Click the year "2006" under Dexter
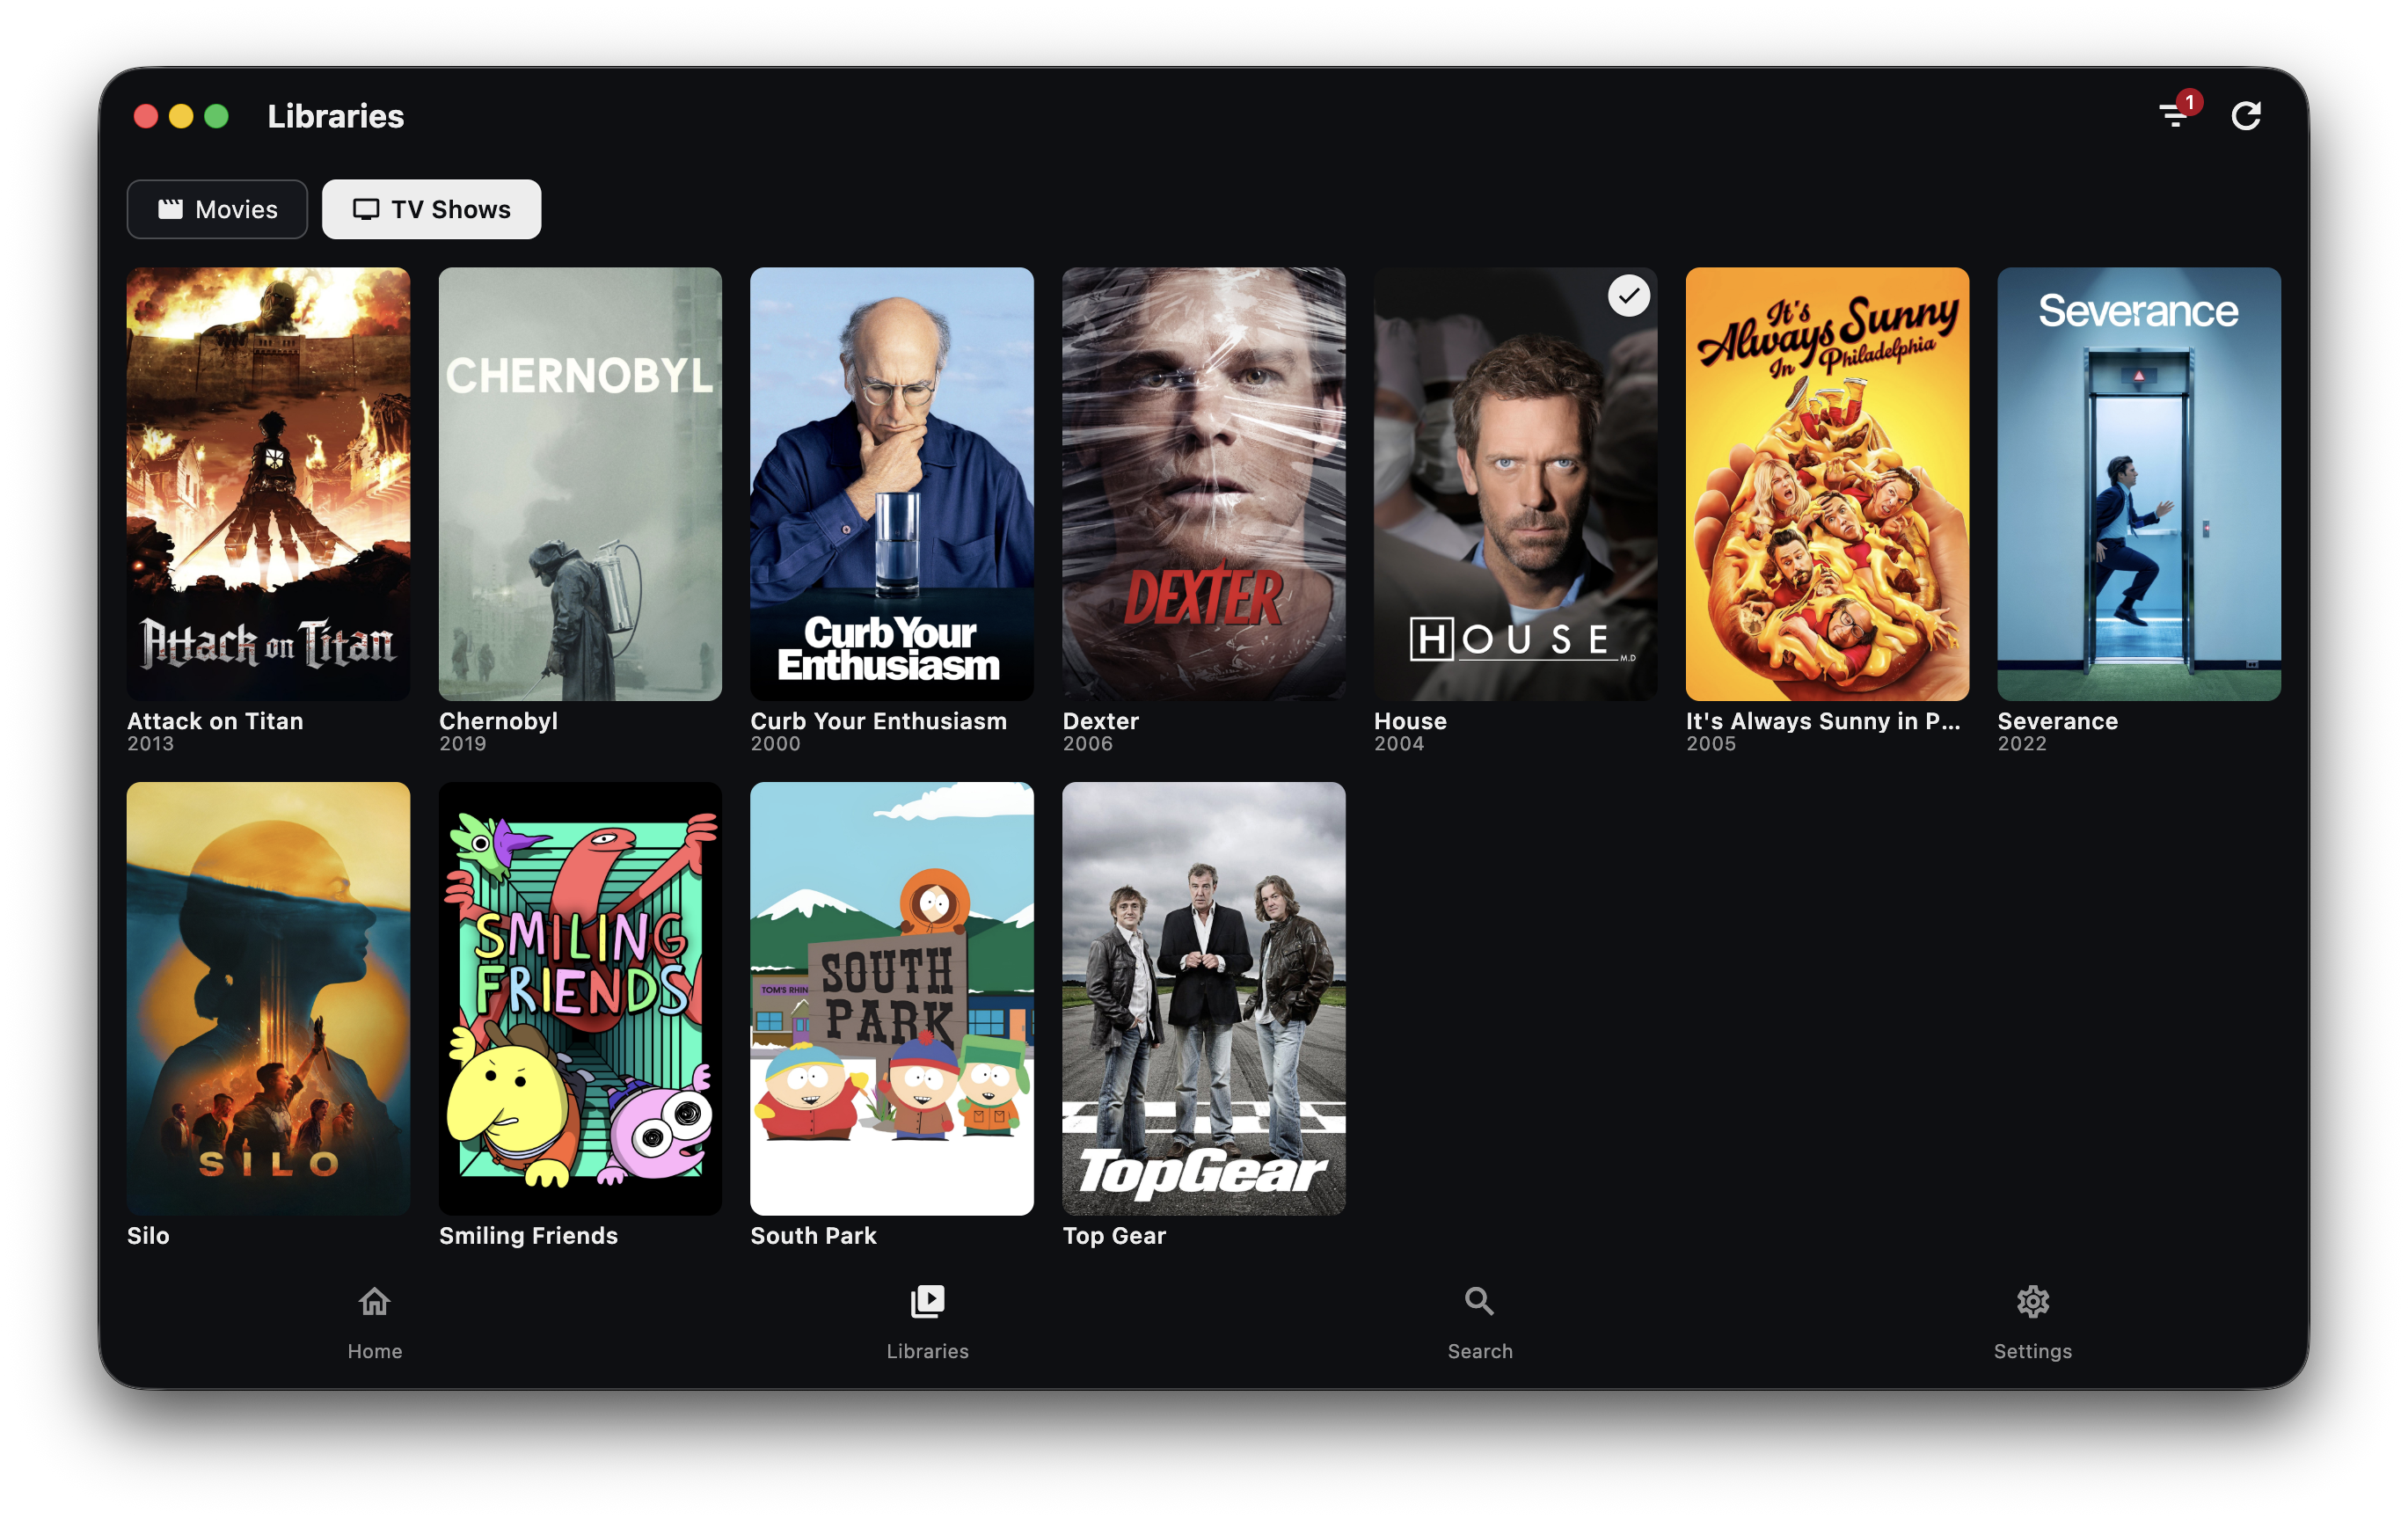Image resolution: width=2408 pixels, height=1520 pixels. (1087, 744)
